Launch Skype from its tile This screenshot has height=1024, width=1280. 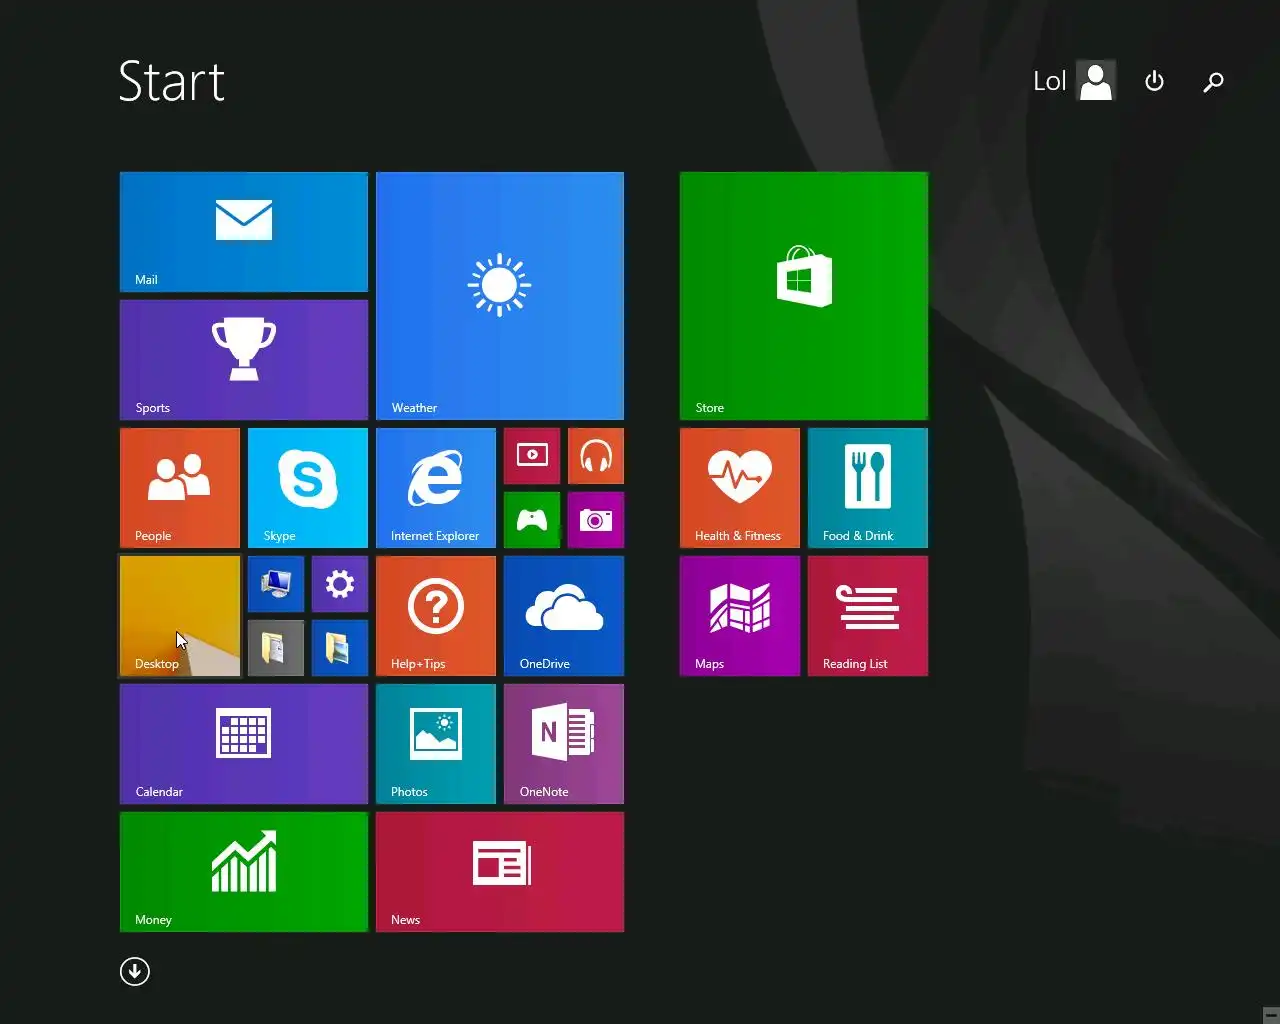(x=308, y=488)
